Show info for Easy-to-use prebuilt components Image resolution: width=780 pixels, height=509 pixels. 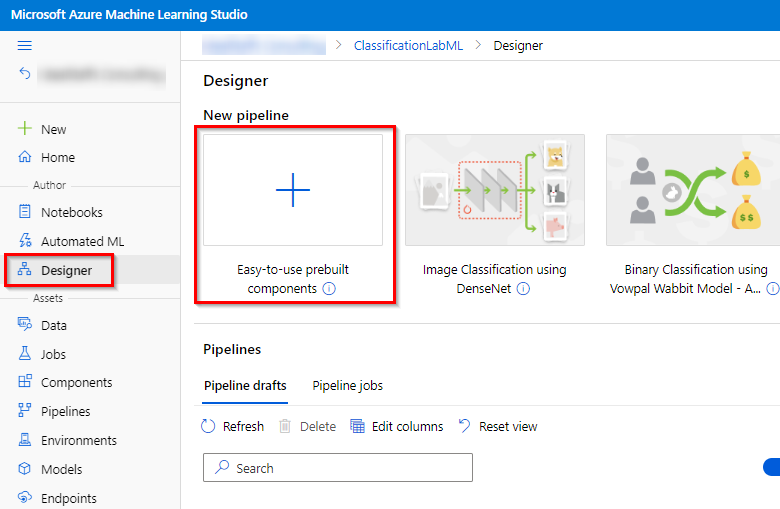(x=329, y=289)
